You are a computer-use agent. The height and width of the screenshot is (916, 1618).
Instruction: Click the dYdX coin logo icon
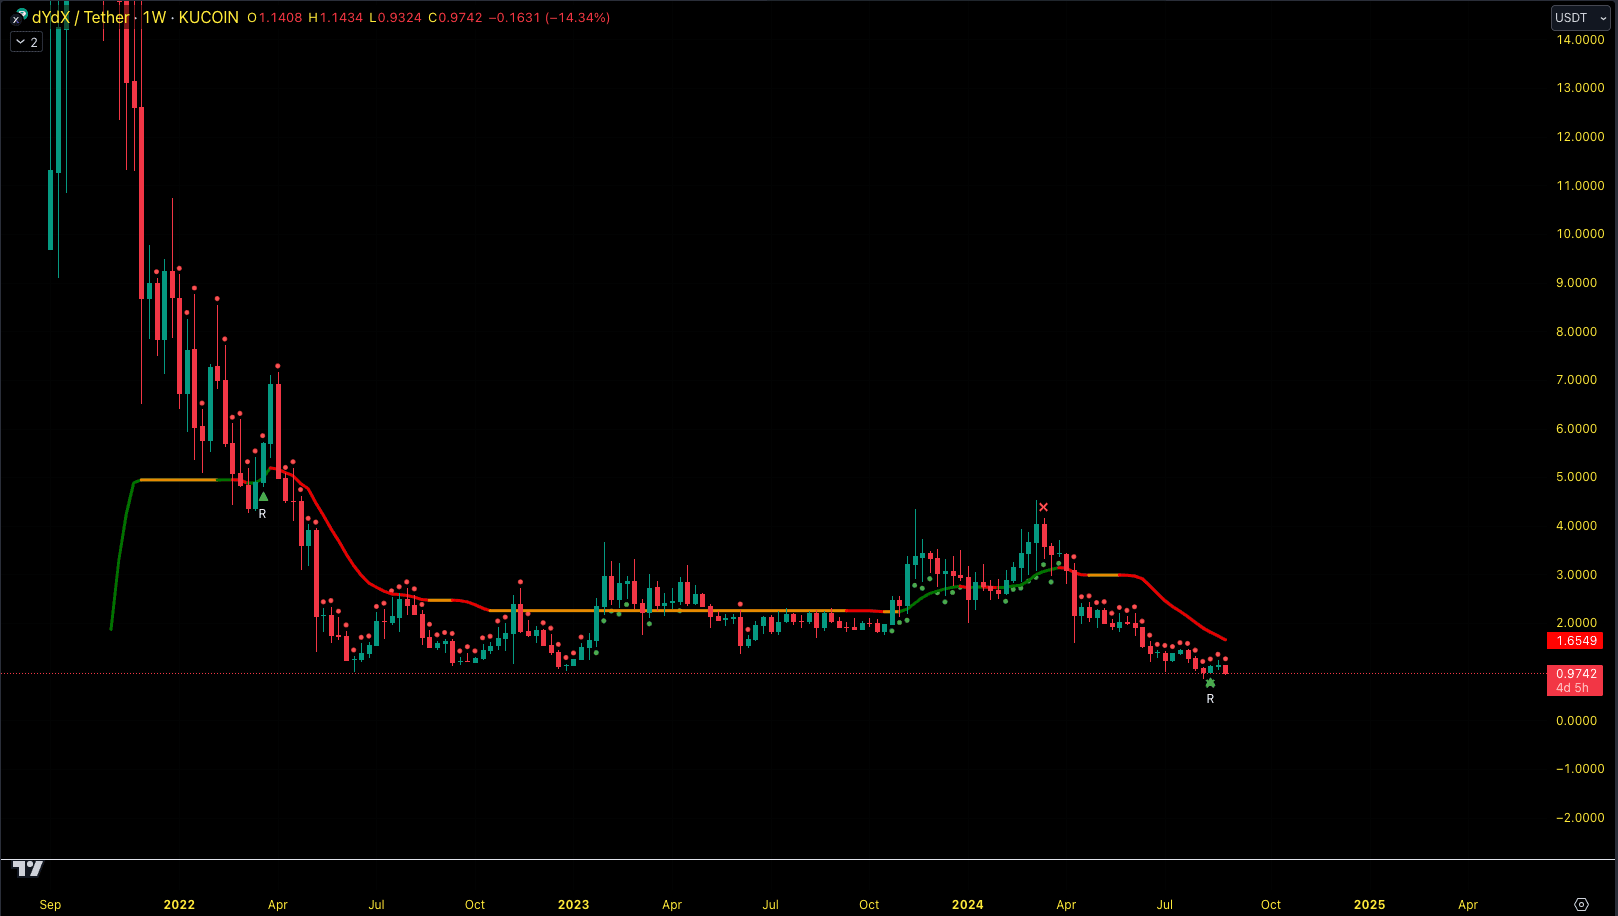click(x=19, y=17)
